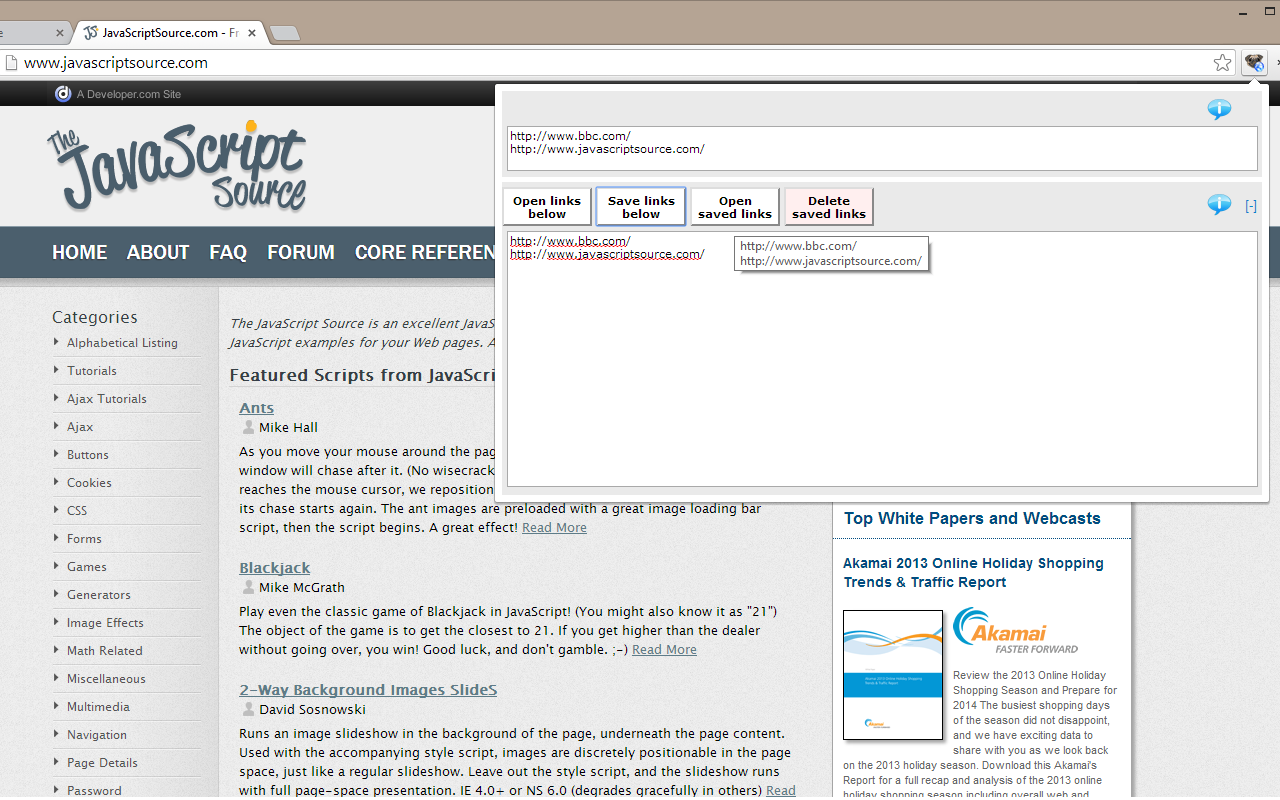The image size is (1280, 800).
Task: Open the HOME navigation item
Action: [x=80, y=253]
